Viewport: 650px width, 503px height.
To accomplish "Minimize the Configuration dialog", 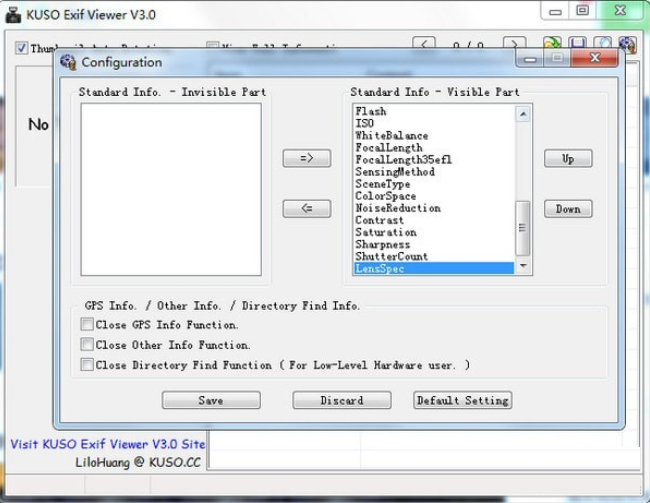I will (530, 59).
